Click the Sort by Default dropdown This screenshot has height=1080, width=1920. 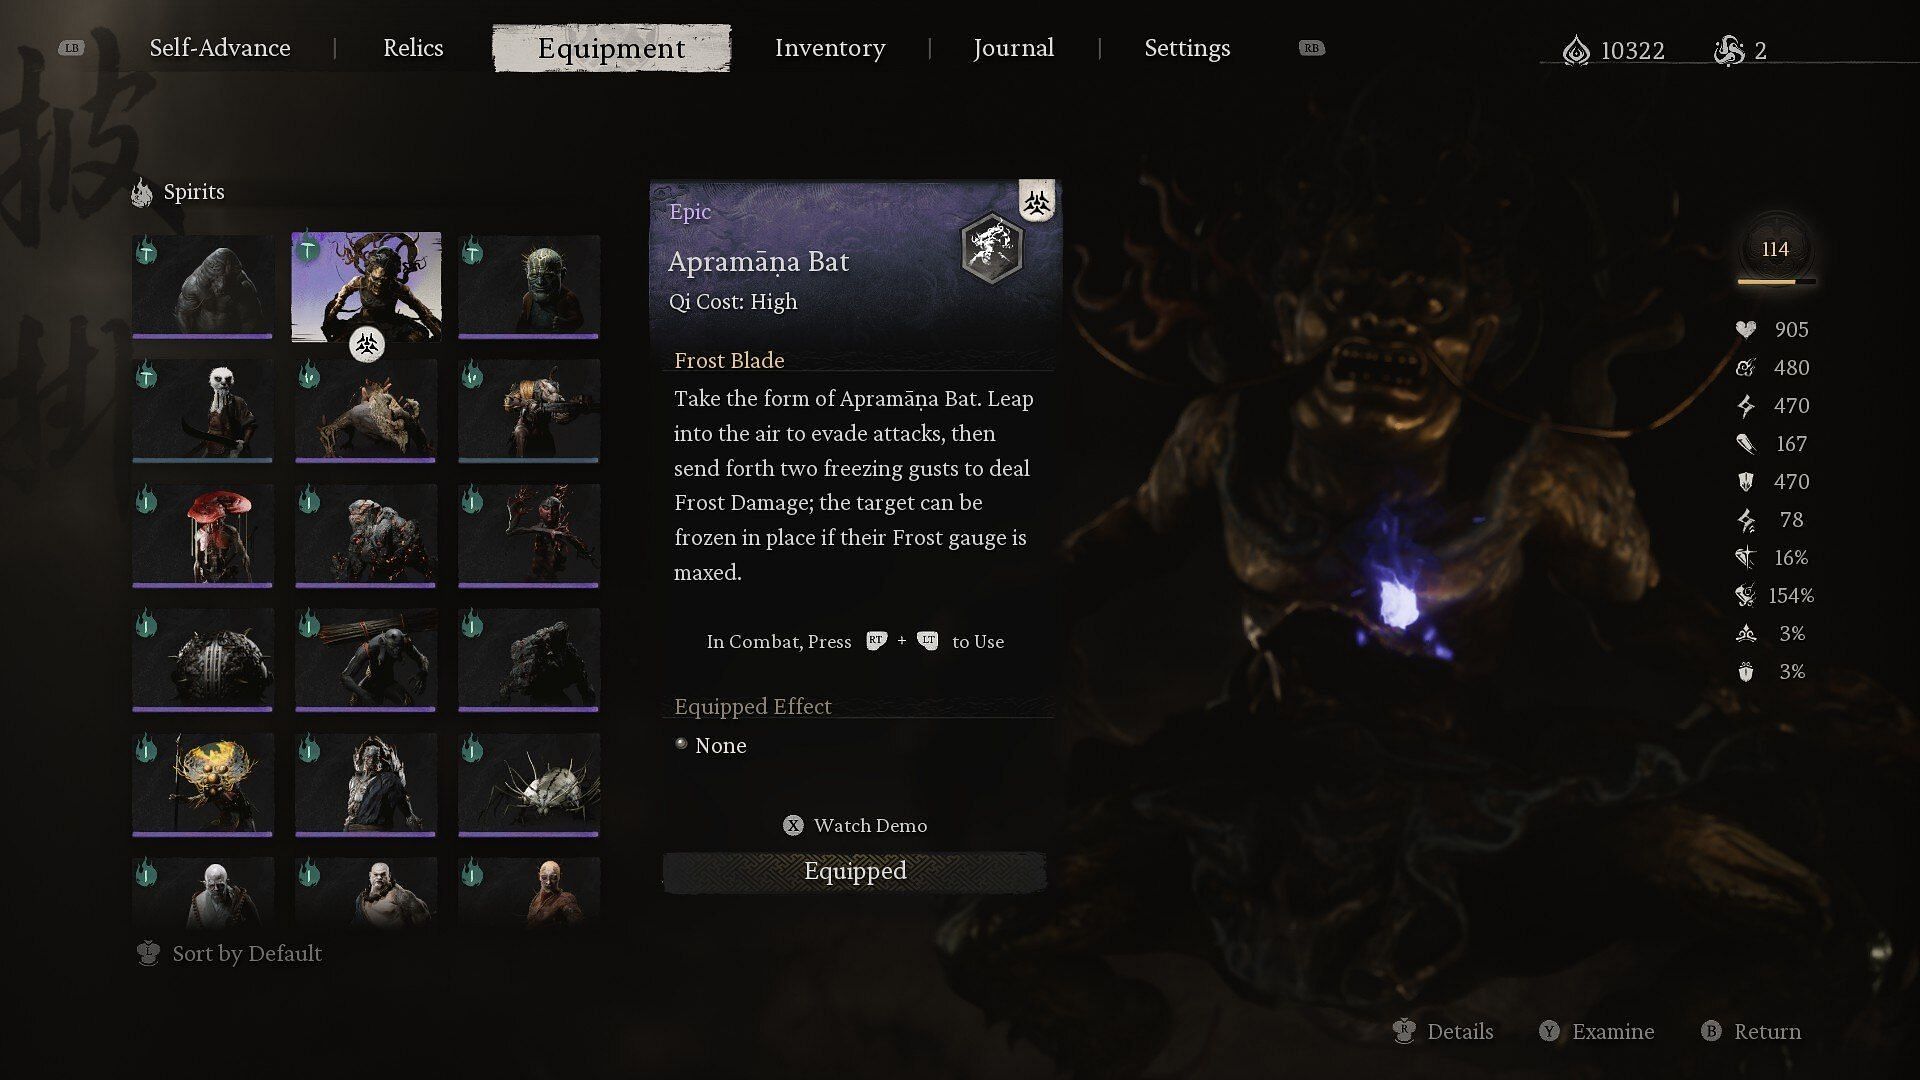coord(245,952)
